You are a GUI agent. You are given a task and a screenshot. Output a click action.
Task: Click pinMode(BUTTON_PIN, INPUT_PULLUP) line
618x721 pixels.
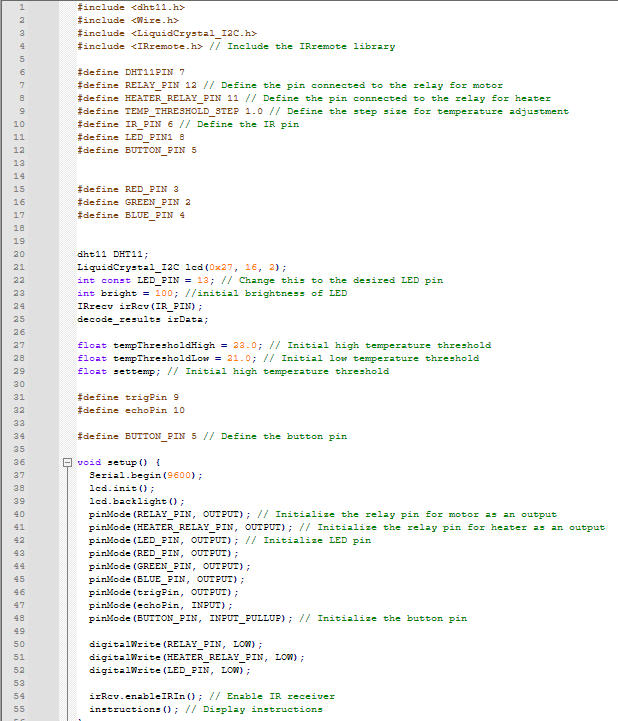pyautogui.click(x=187, y=618)
